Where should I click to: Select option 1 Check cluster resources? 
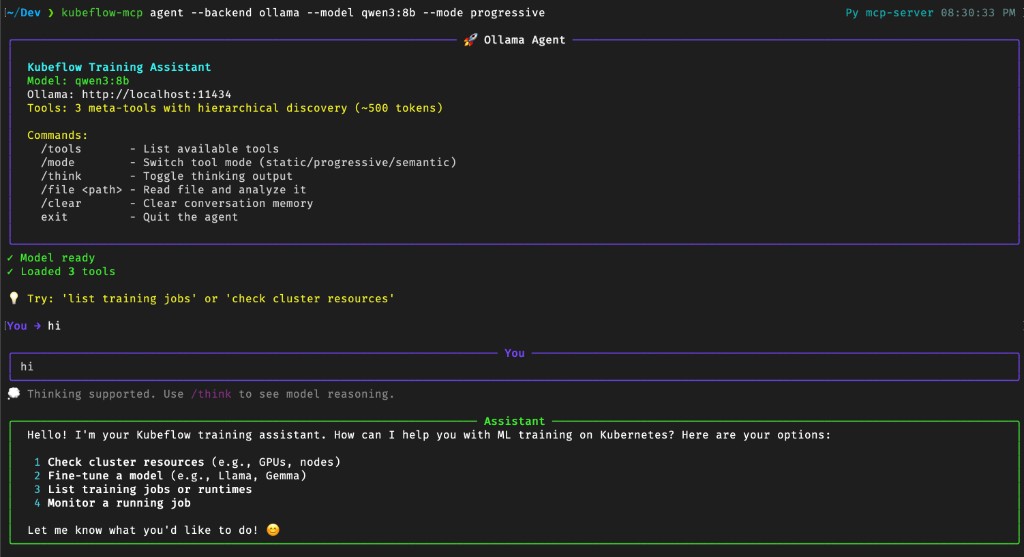(x=187, y=462)
